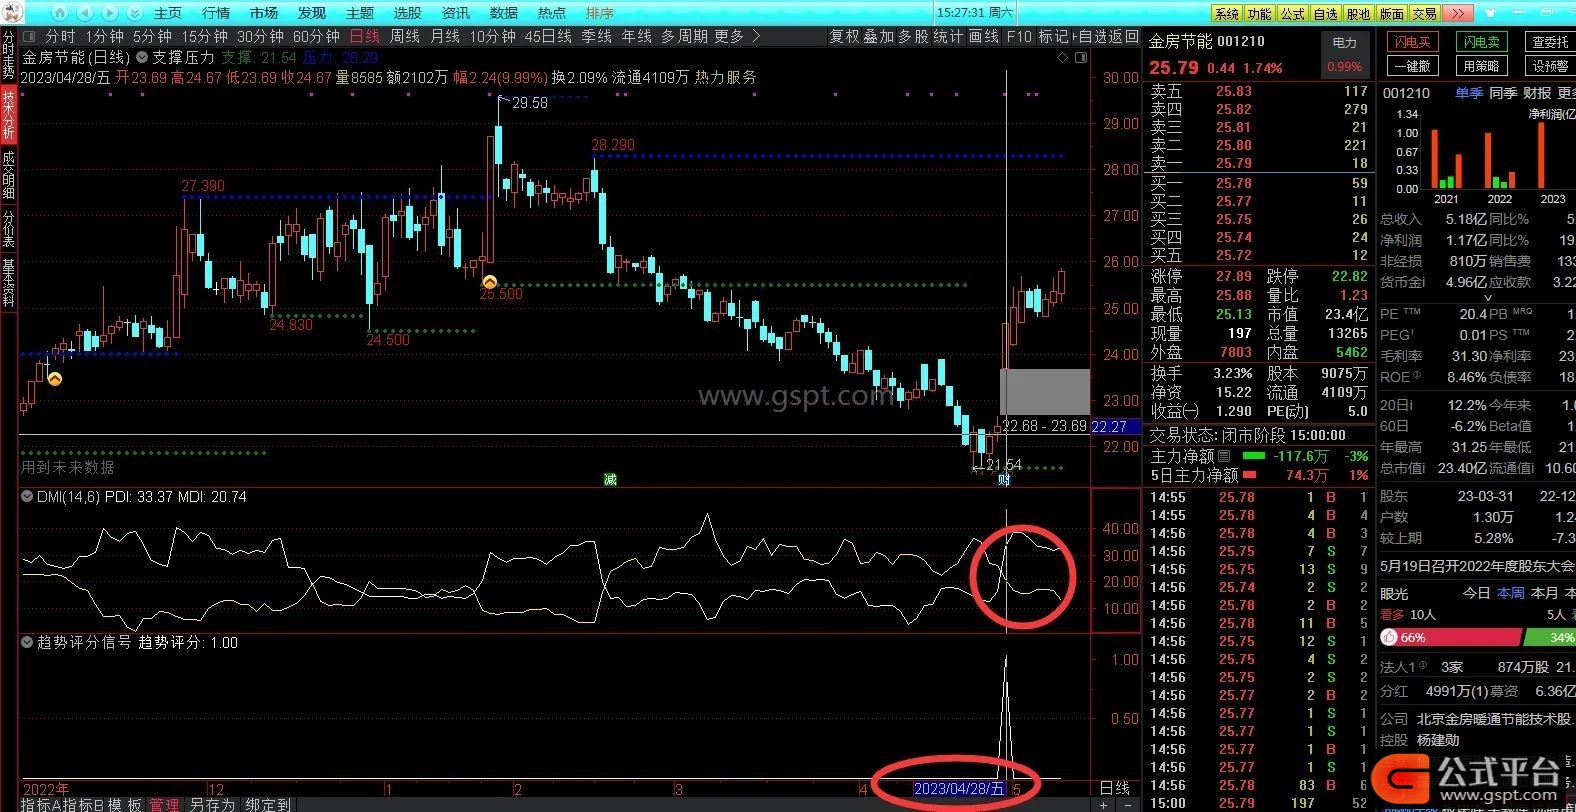This screenshot has height=812, width=1576.
Task: Select 指标A at the bottom bar
Action: (x=39, y=804)
